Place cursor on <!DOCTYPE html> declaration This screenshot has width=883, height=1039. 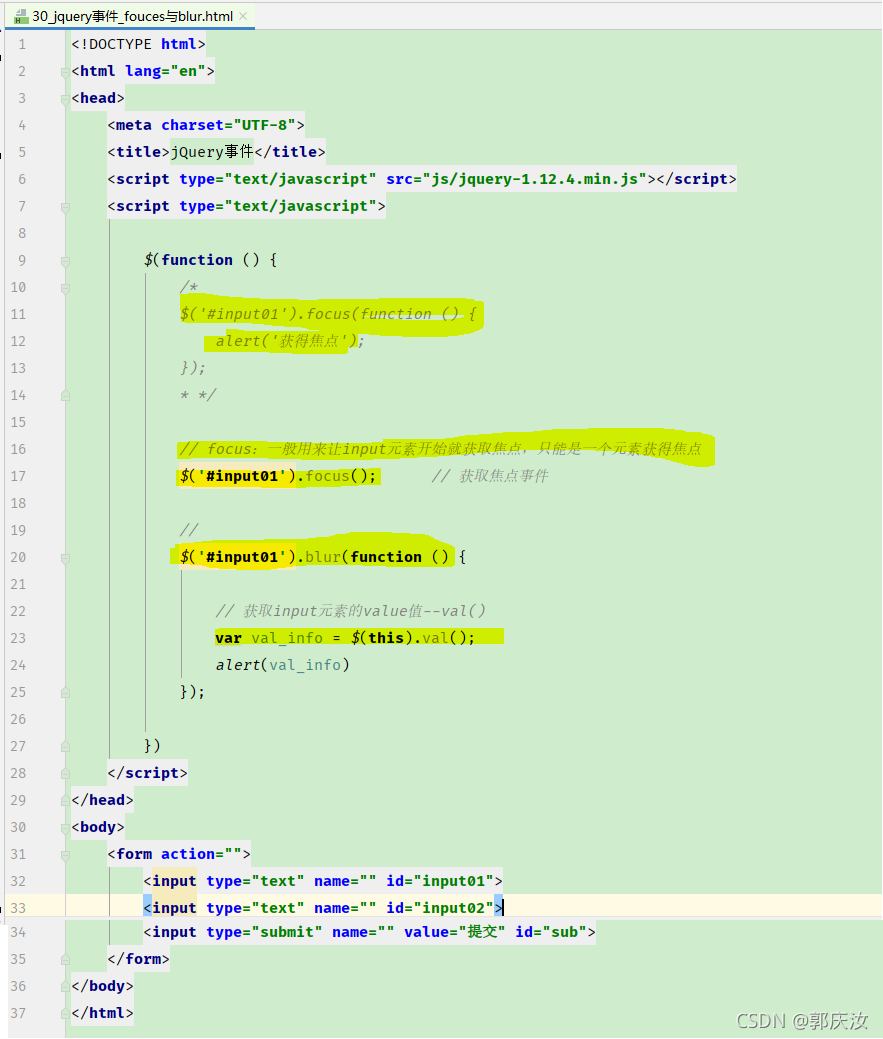(x=138, y=44)
